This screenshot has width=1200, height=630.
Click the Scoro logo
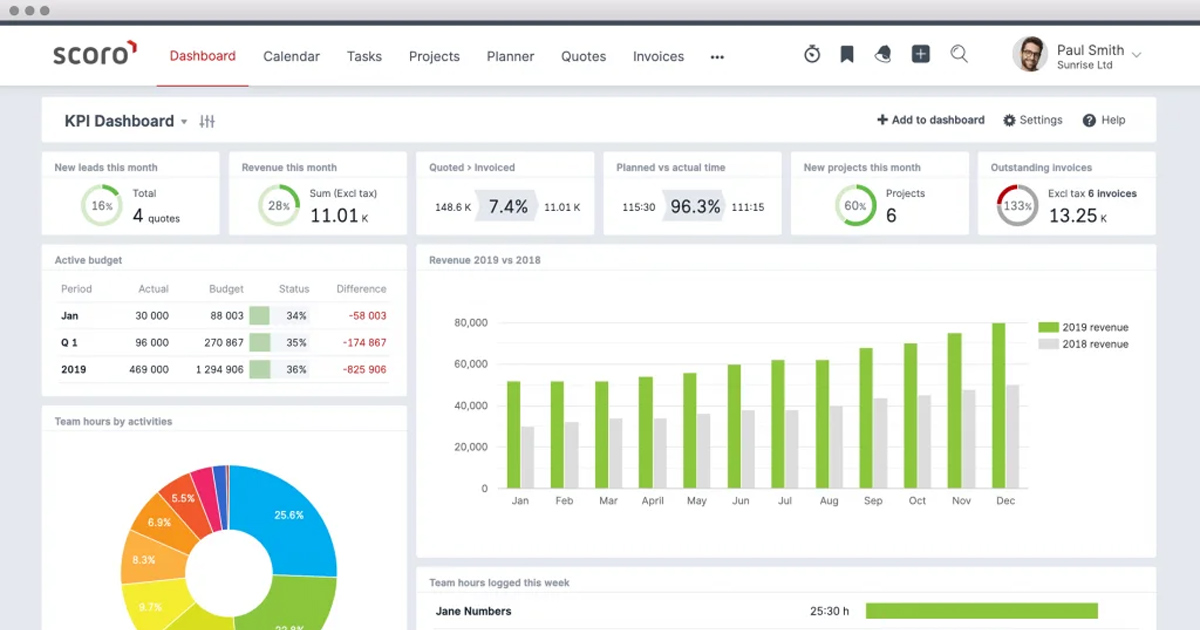94,55
